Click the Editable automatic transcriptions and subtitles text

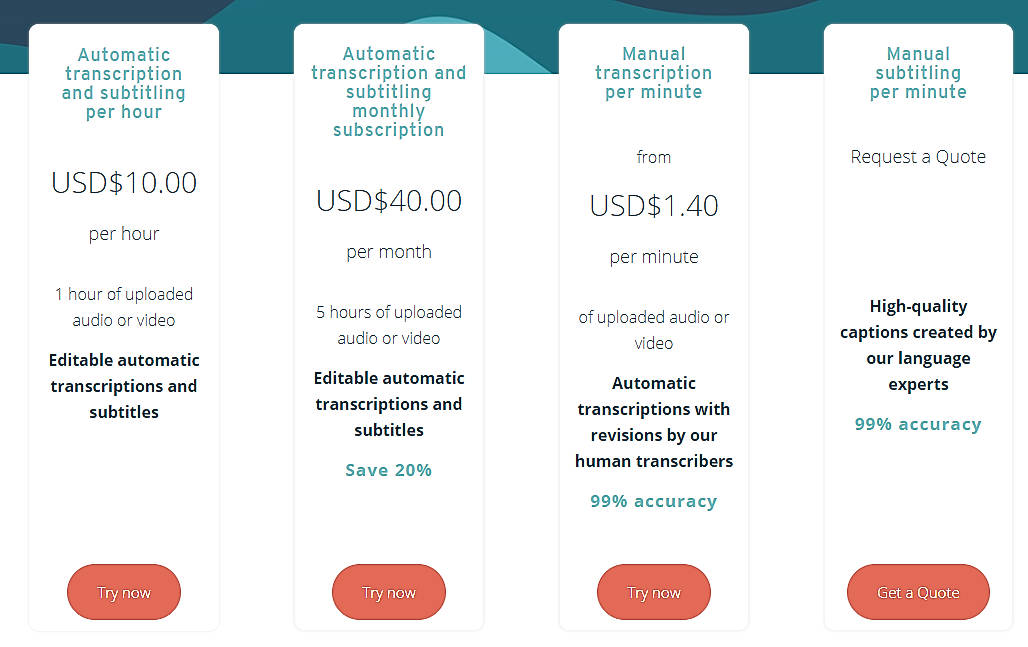[123, 386]
